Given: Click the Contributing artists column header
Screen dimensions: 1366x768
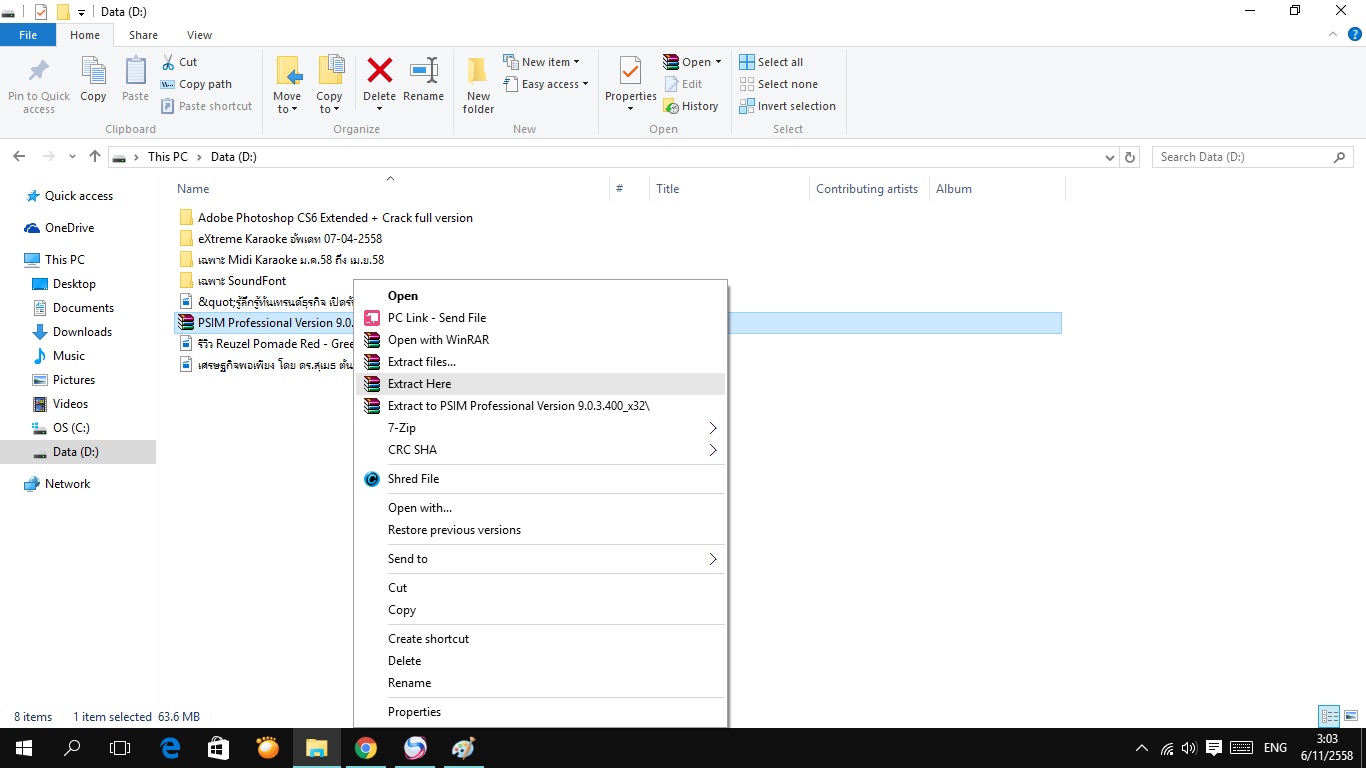Looking at the screenshot, I should (867, 189).
